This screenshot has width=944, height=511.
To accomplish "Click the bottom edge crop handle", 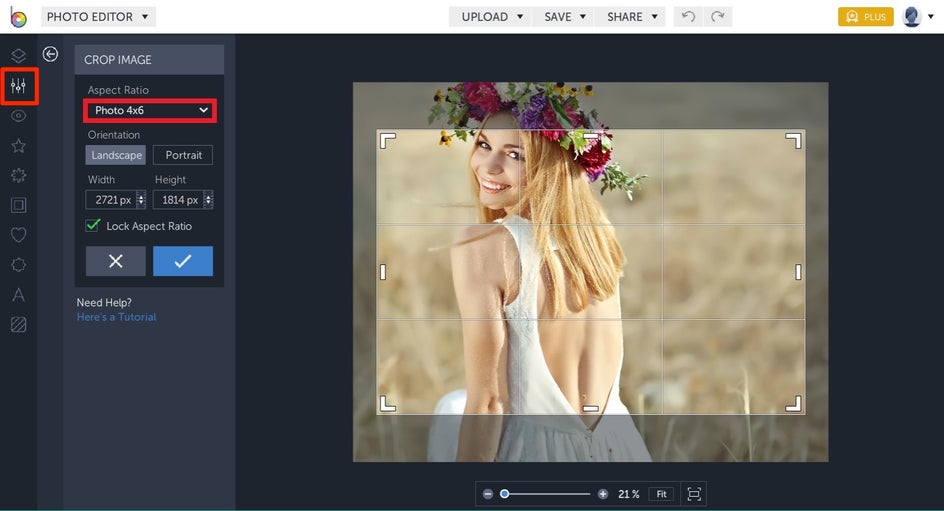I will (x=591, y=409).
